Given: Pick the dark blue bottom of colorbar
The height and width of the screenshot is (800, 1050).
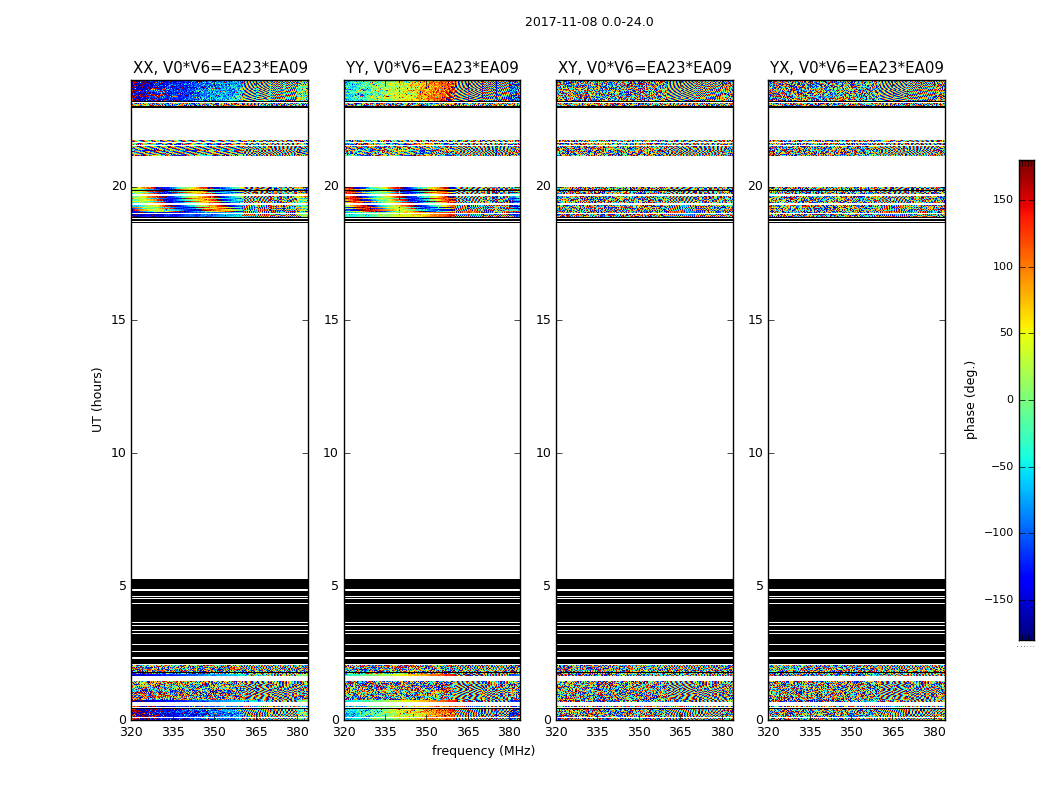Looking at the screenshot, I should click(x=1026, y=634).
